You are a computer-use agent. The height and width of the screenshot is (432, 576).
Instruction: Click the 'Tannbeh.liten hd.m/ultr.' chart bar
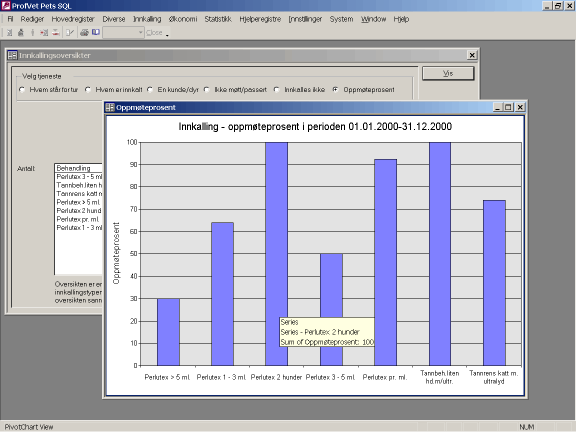click(x=440, y=254)
